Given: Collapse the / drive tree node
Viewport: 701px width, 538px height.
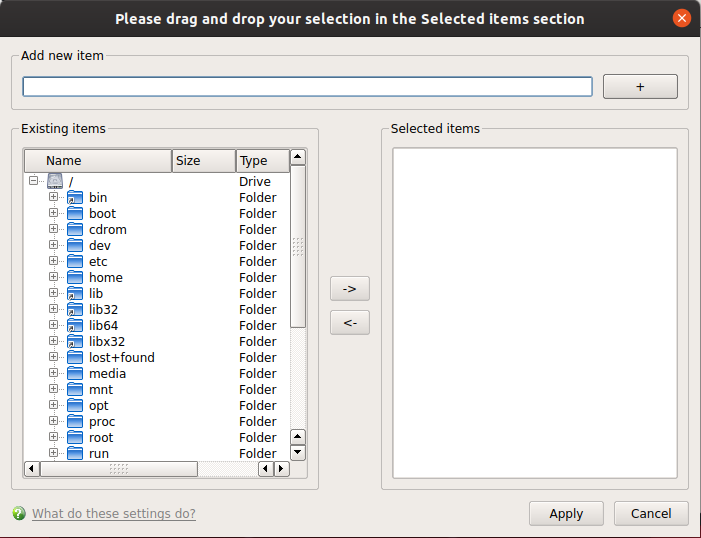Looking at the screenshot, I should click(34, 181).
